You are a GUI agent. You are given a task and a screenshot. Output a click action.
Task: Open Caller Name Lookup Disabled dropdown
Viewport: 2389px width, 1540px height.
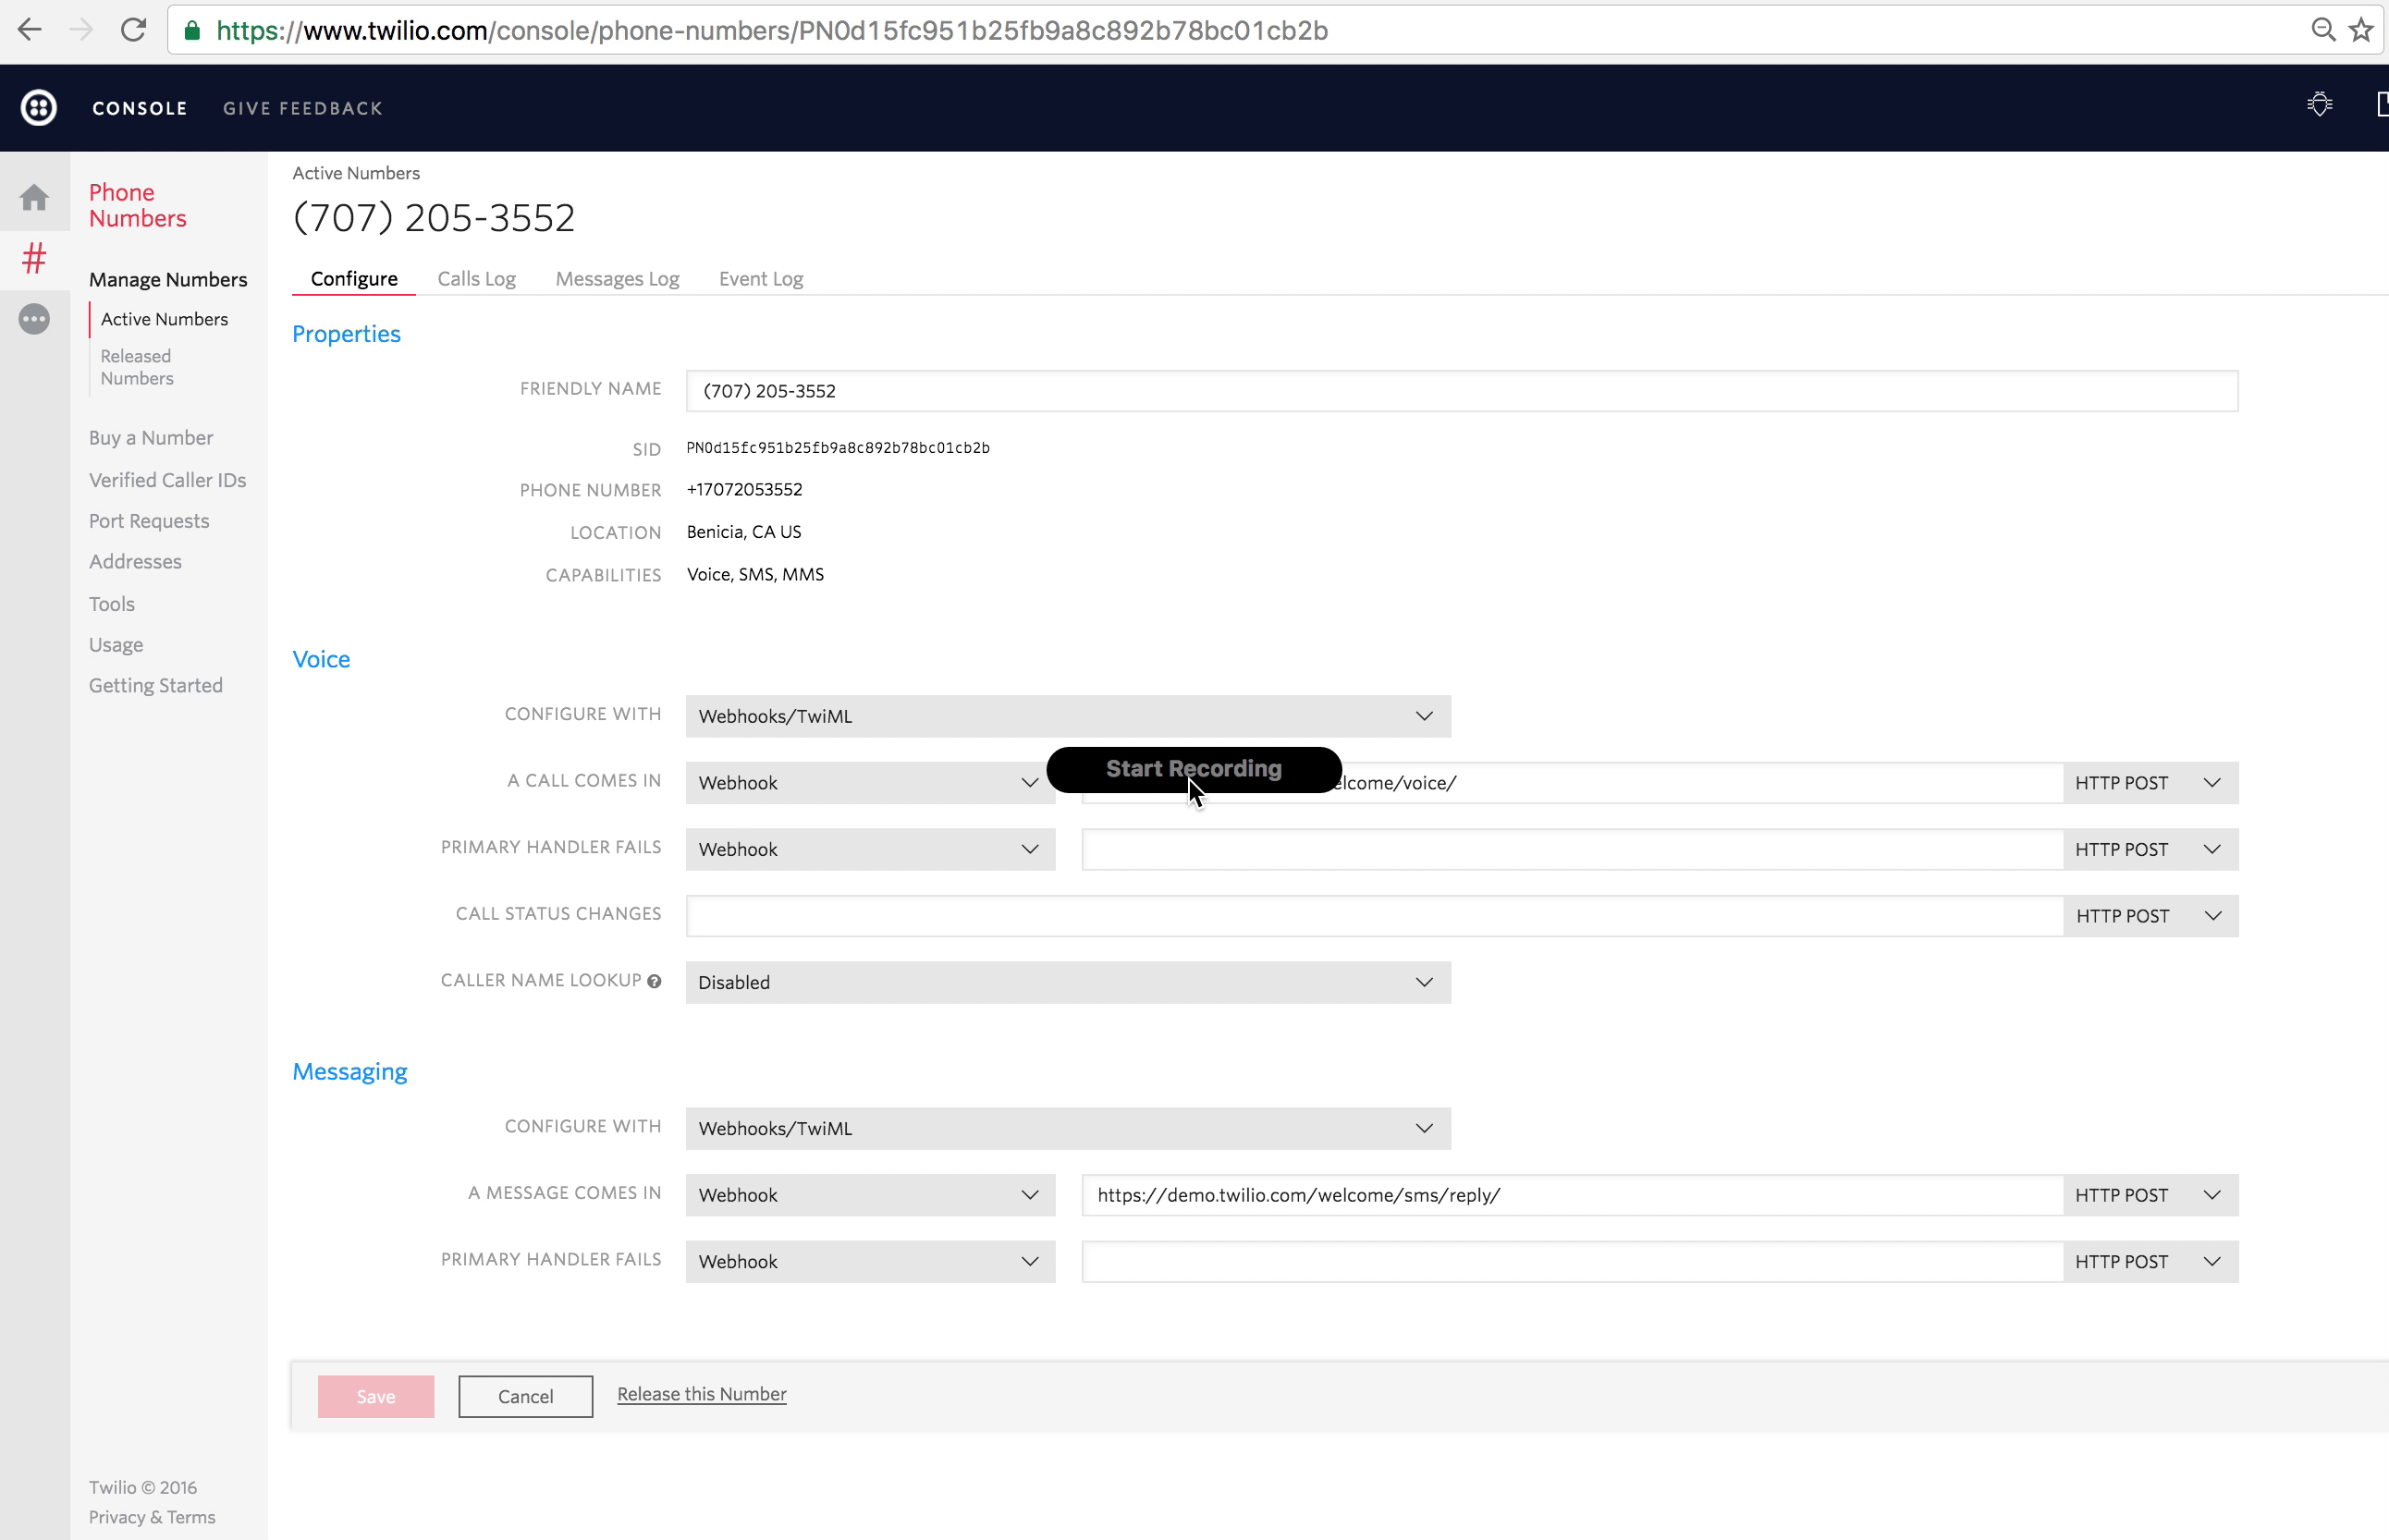pos(1067,982)
